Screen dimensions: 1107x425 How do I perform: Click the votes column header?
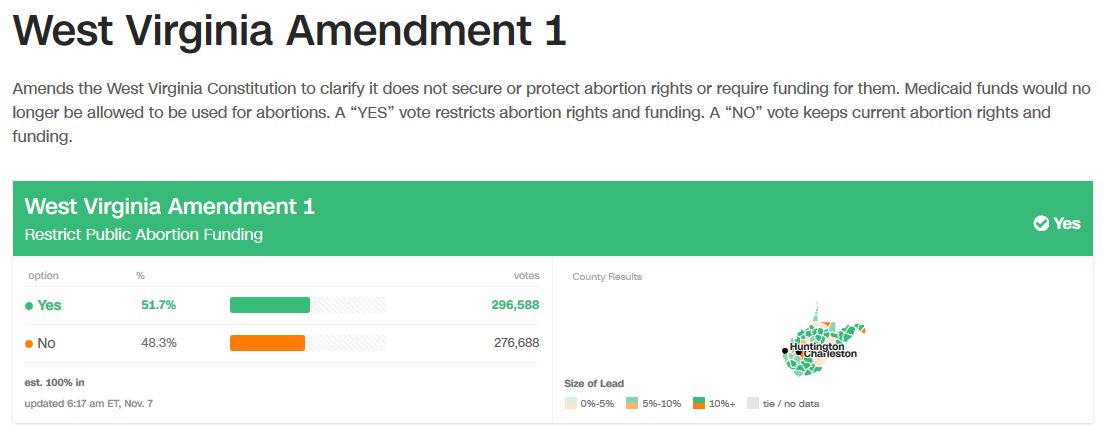point(526,275)
